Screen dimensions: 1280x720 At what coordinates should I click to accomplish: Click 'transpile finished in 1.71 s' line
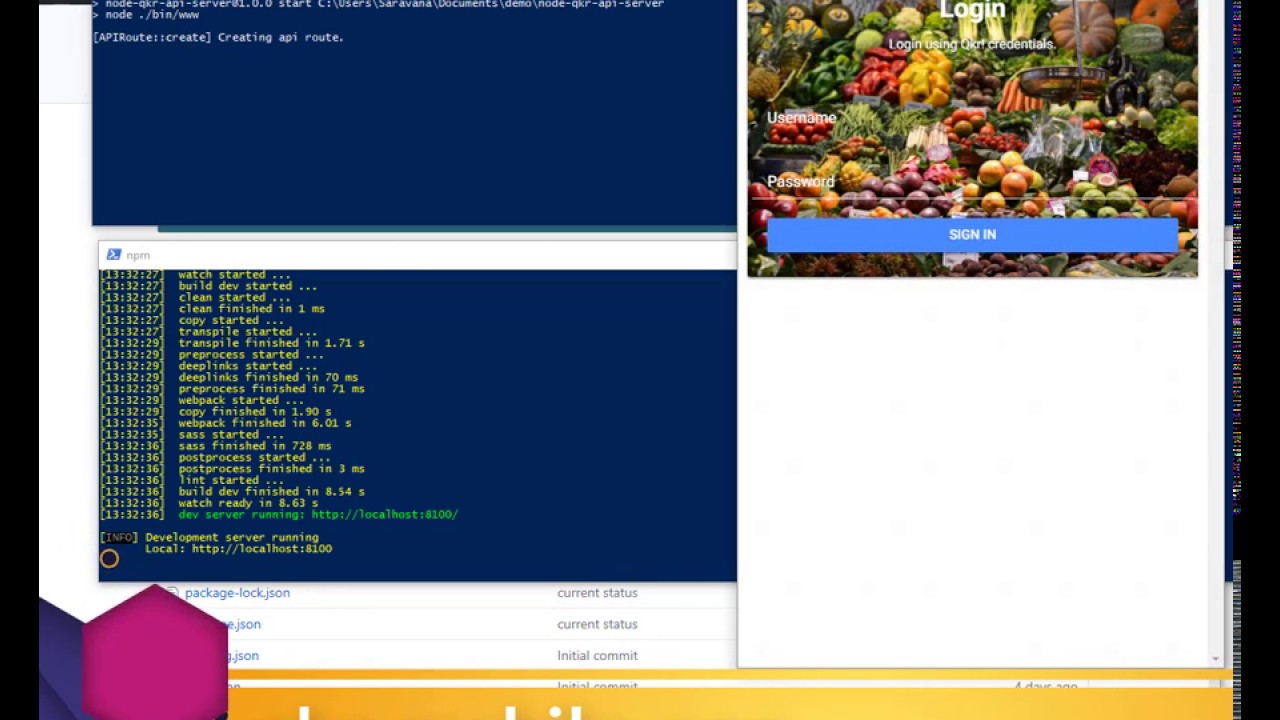point(271,343)
